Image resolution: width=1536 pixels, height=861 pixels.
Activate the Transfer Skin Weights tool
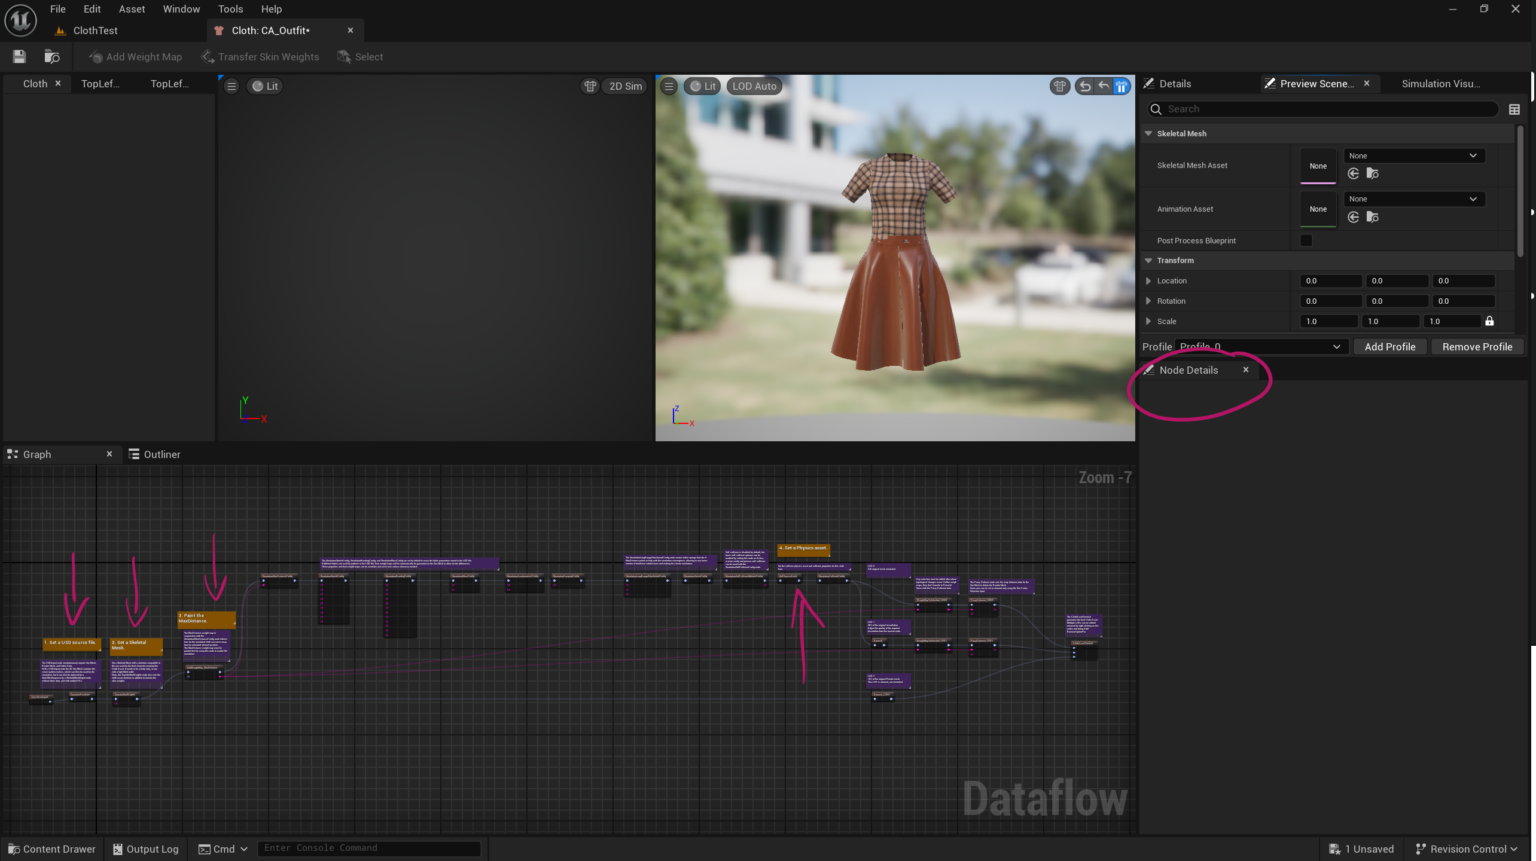point(260,56)
